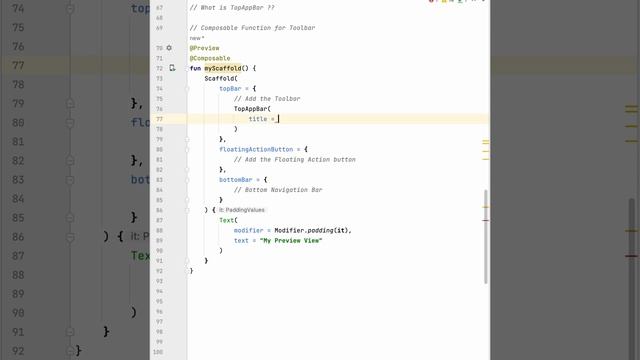Click the dark red error stripe in background editor
Screen dimensions: 640x360
pos(631,256)
